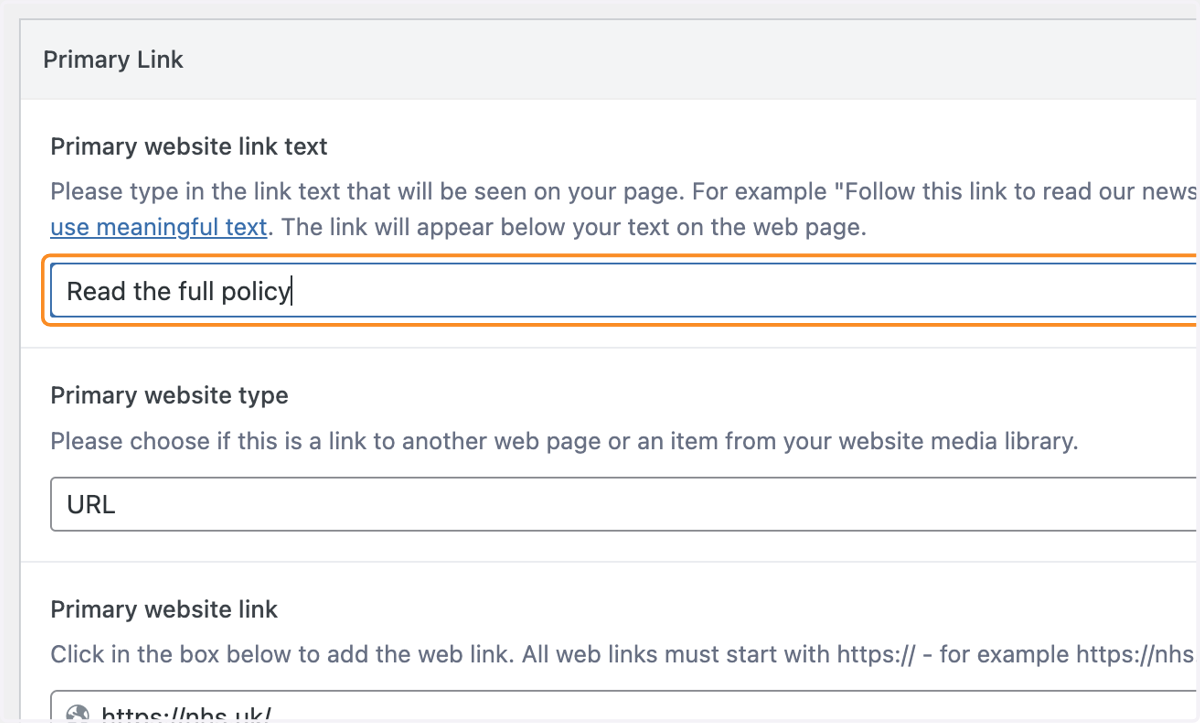Click the 'Primary website link' label
This screenshot has height=723, width=1200.
164,609
